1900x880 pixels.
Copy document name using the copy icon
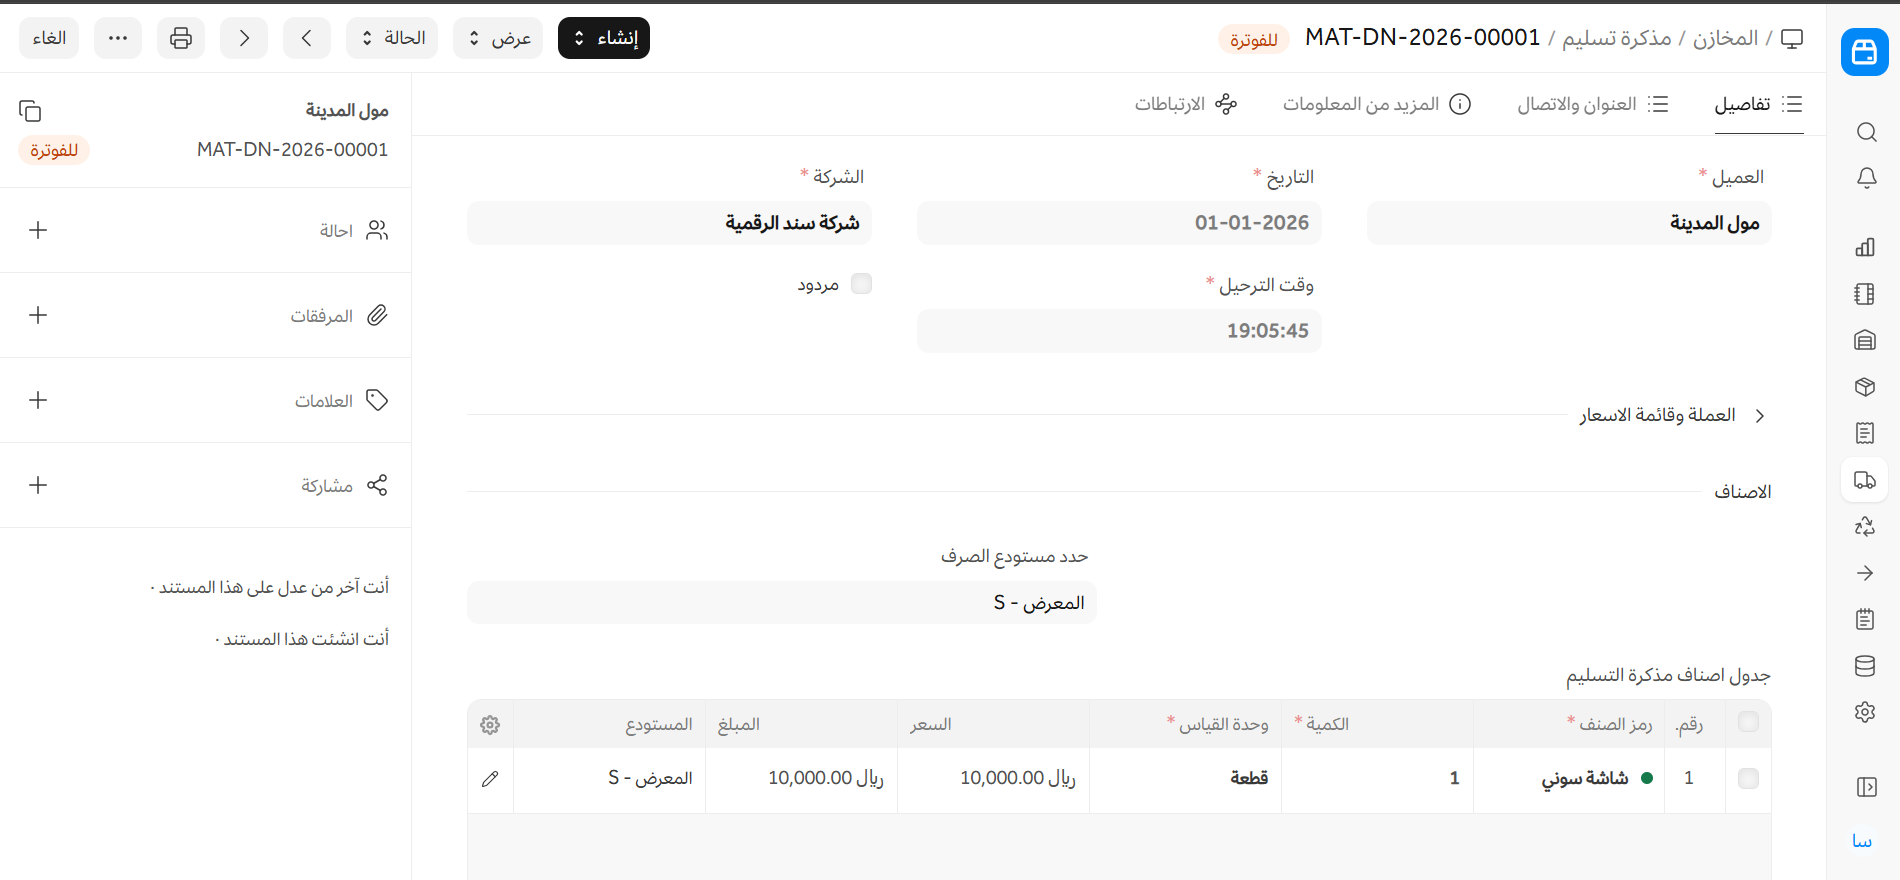[30, 111]
